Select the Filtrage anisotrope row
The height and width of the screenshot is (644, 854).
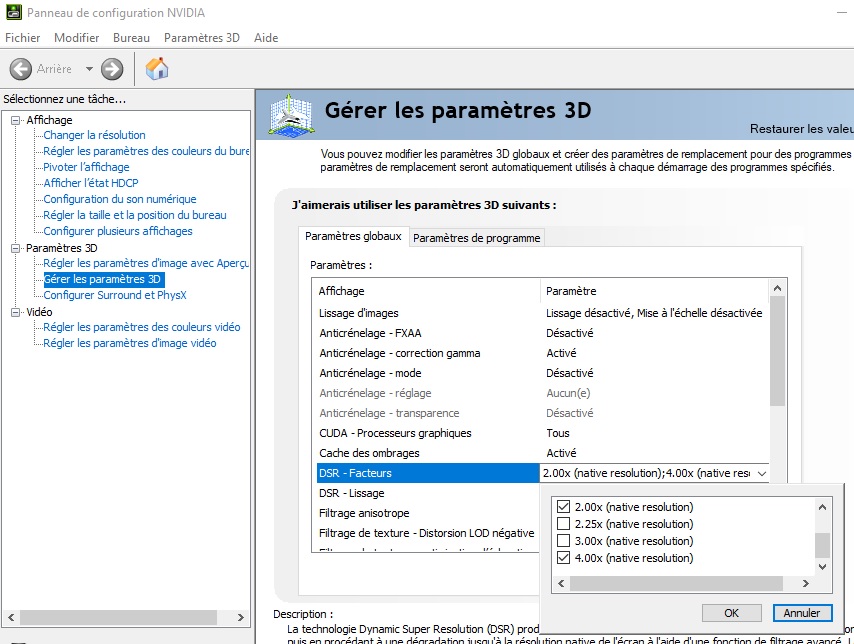428,513
